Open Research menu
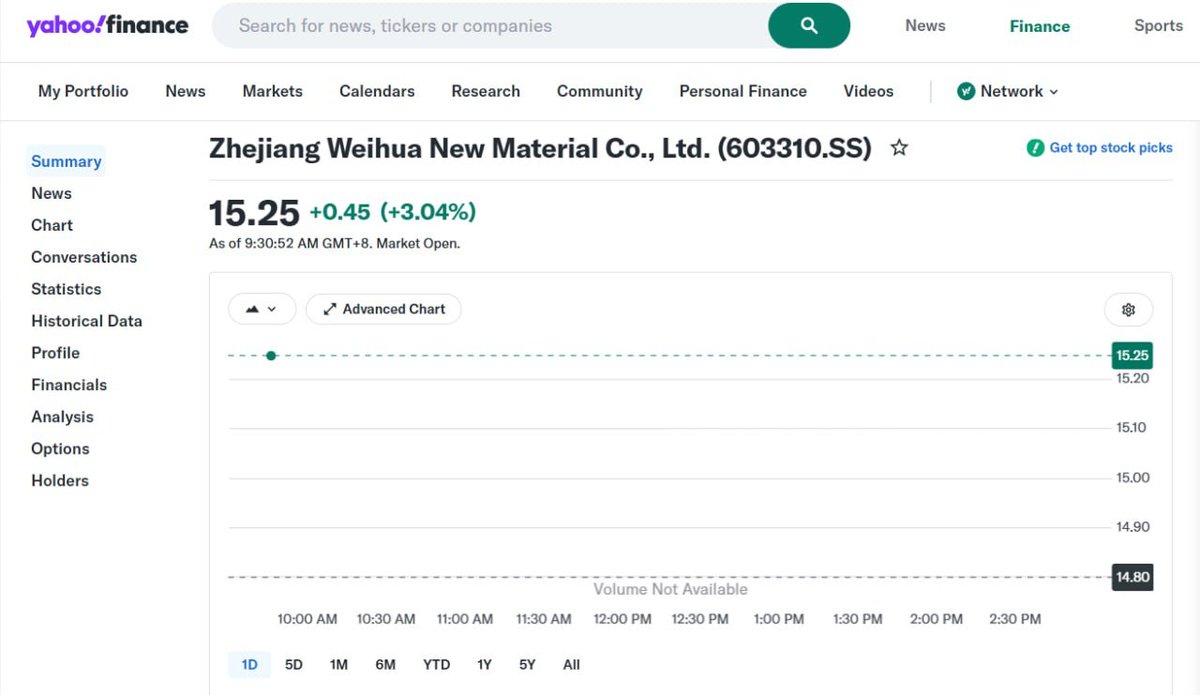The height and width of the screenshot is (695, 1200). (485, 91)
